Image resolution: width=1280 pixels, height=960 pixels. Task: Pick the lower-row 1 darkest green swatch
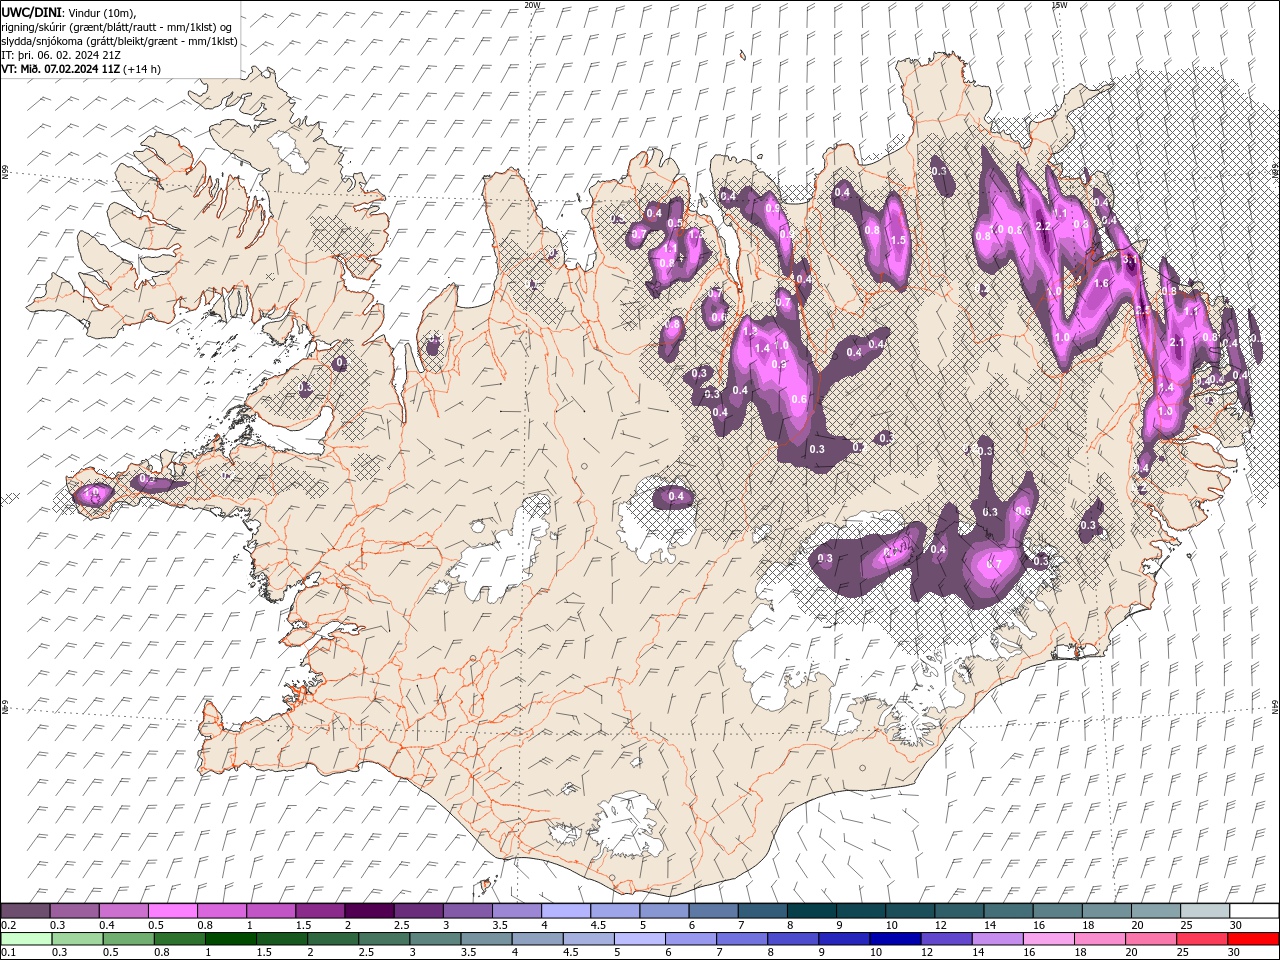point(231,939)
